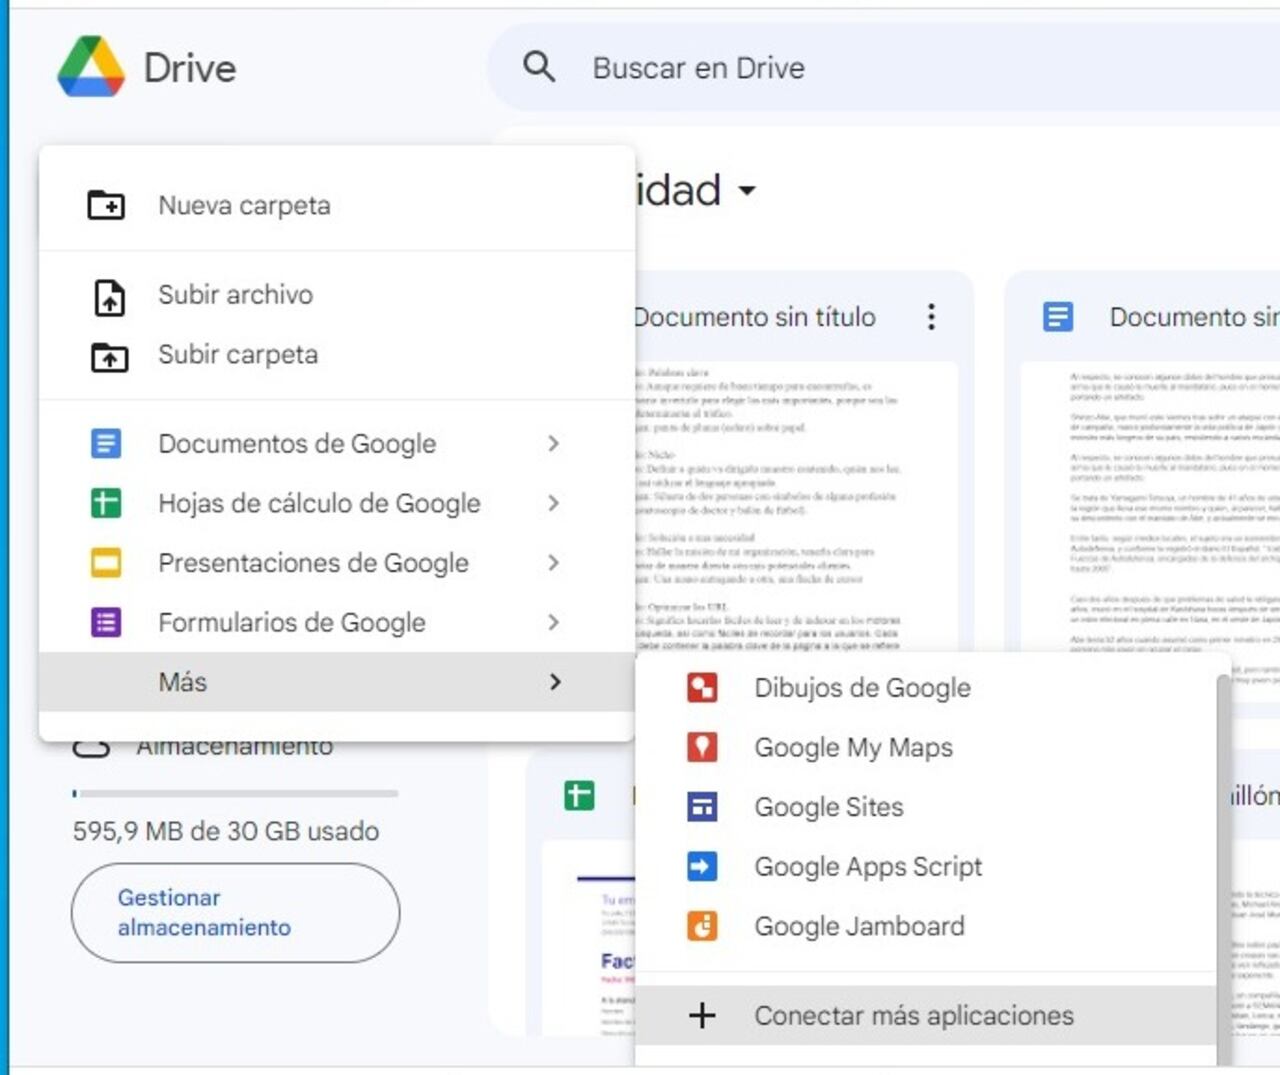Open three-dot menu on Documento sin título
The width and height of the screenshot is (1280, 1075).
click(931, 317)
